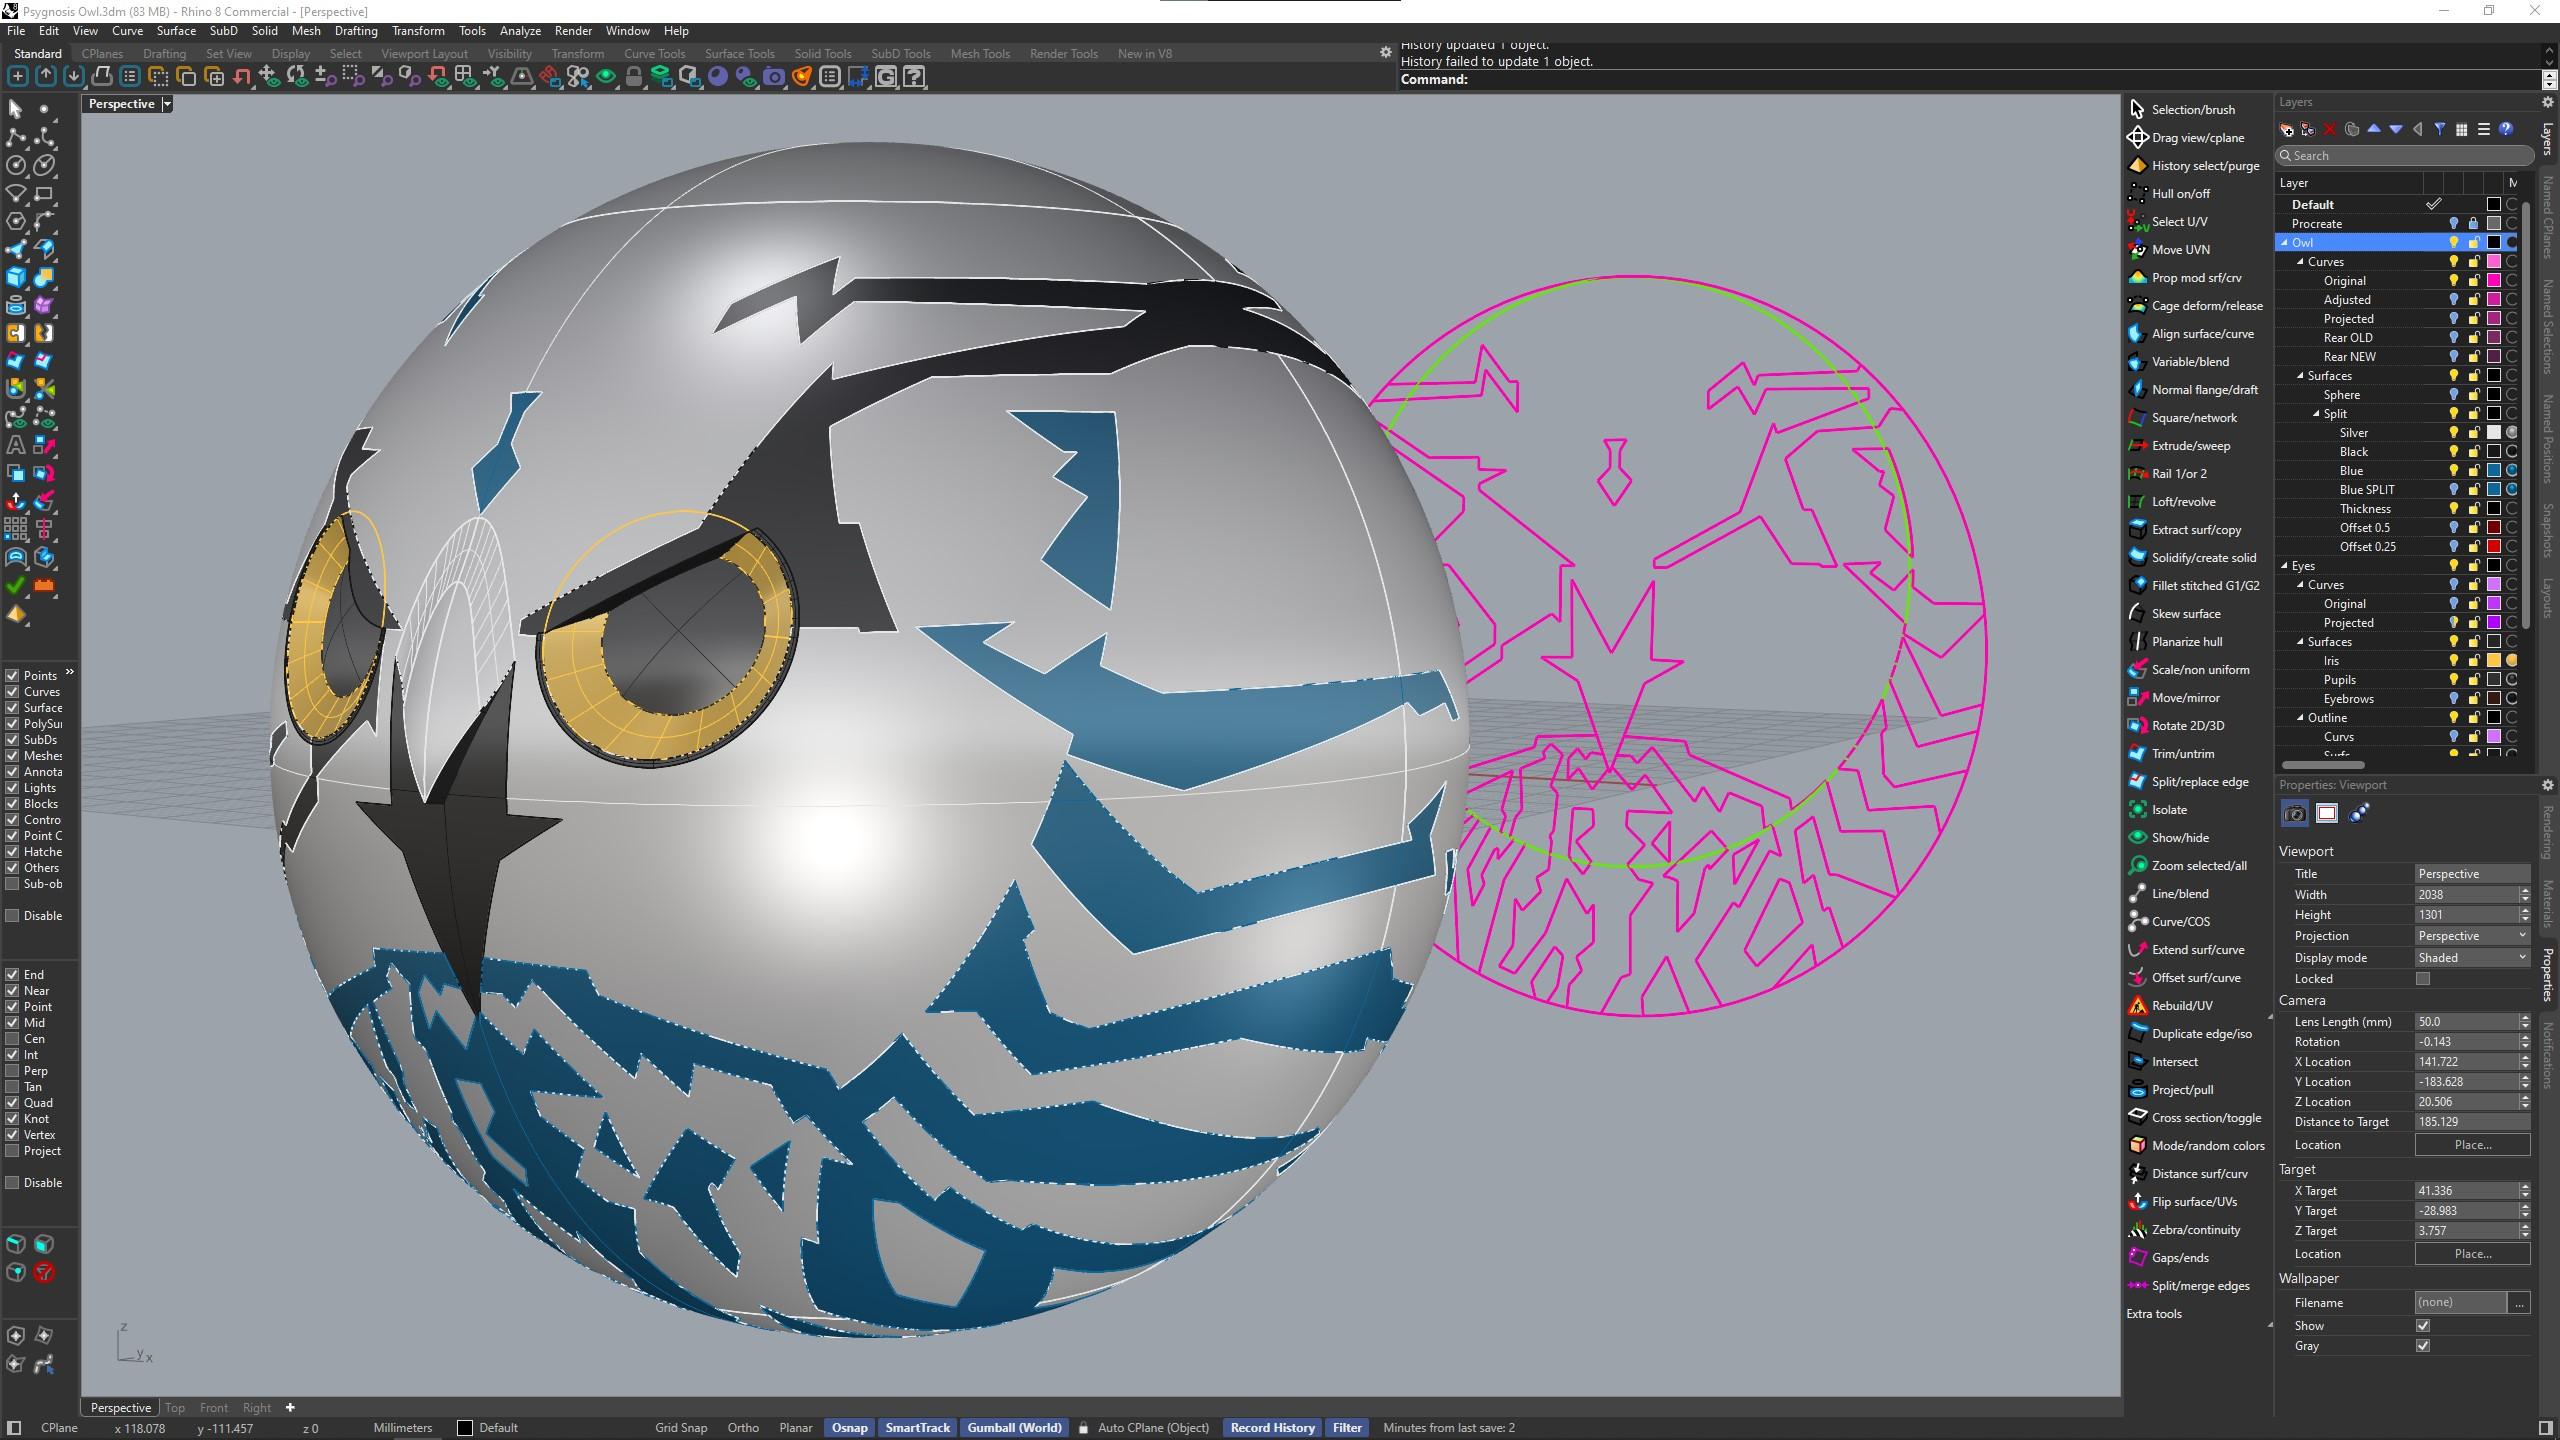The width and height of the screenshot is (2560, 1440).
Task: Open the Surface menu
Action: pos(176,31)
